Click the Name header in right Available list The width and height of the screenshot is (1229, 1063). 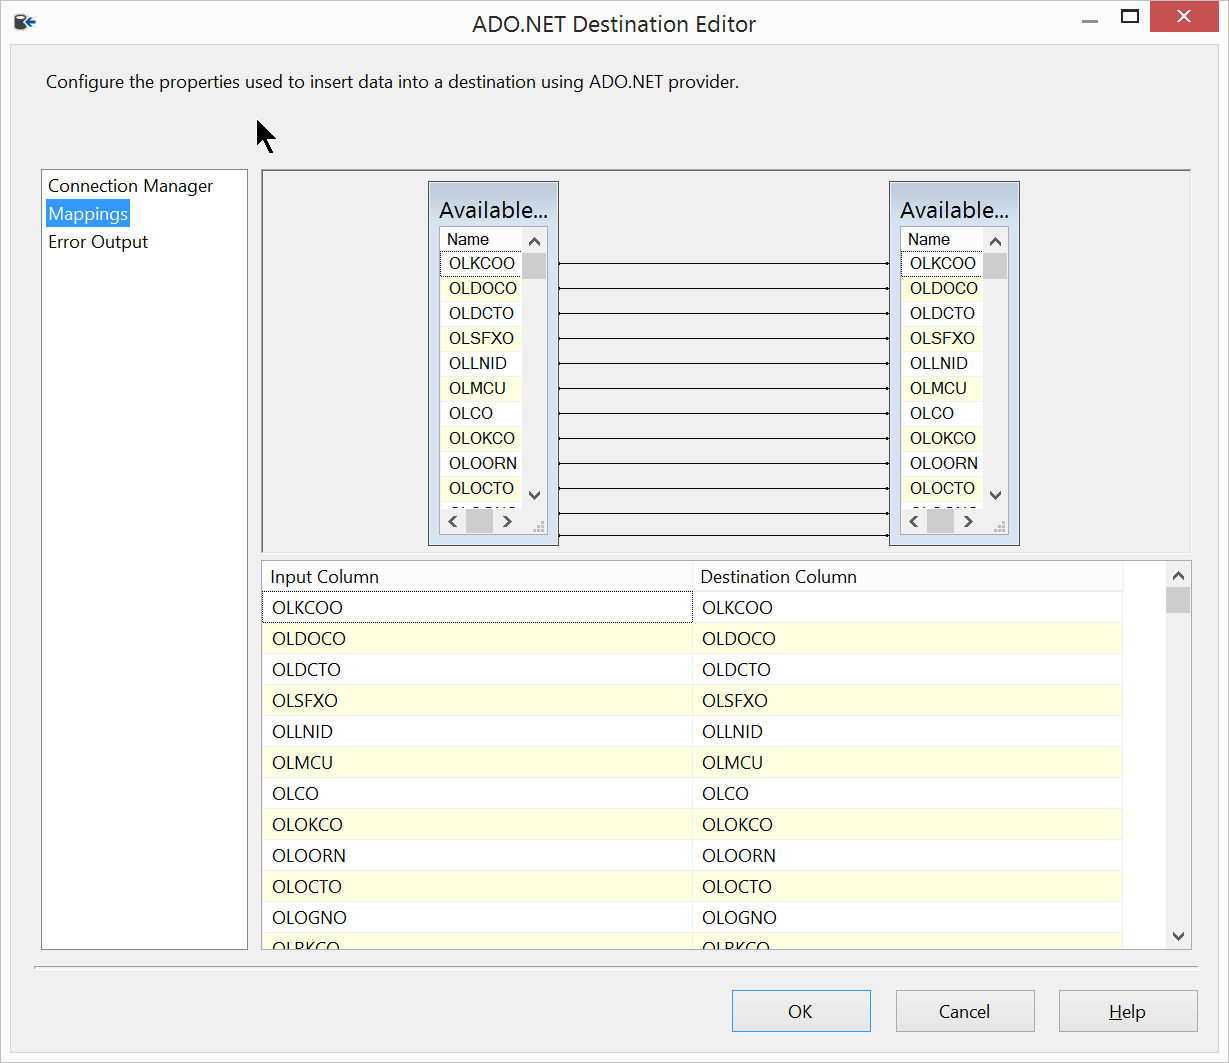(x=942, y=240)
